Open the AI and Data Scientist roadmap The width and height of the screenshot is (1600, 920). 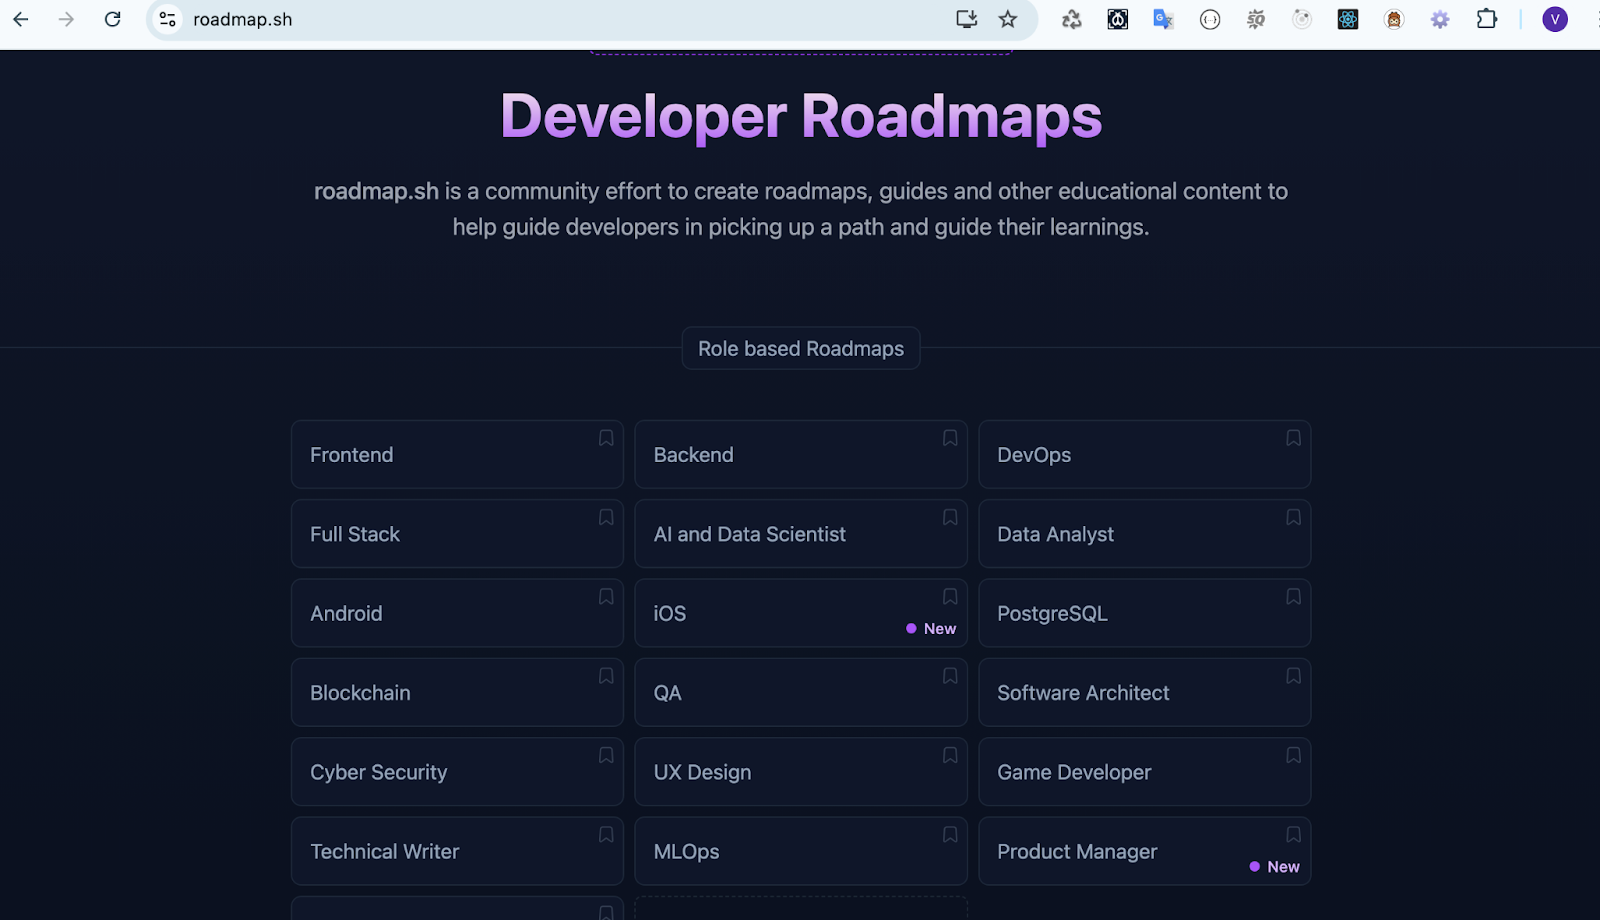(x=801, y=534)
